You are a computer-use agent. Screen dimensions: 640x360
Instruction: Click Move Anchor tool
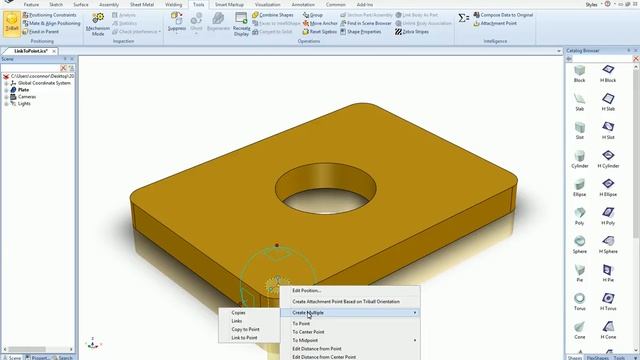coord(320,23)
